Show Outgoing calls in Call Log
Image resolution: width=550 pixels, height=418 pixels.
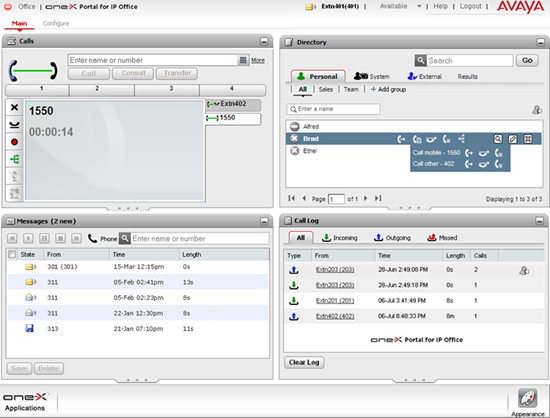pyautogui.click(x=392, y=238)
